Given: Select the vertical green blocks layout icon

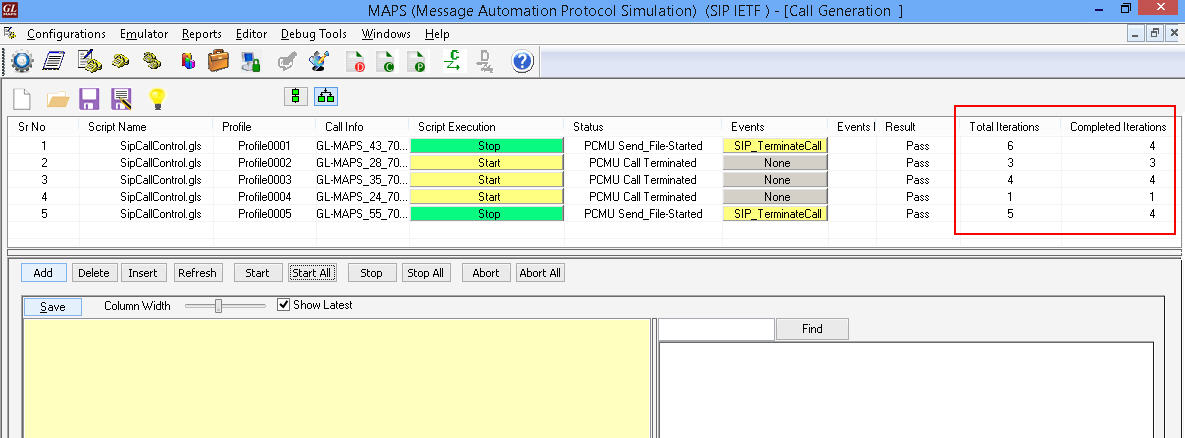Looking at the screenshot, I should pos(295,97).
